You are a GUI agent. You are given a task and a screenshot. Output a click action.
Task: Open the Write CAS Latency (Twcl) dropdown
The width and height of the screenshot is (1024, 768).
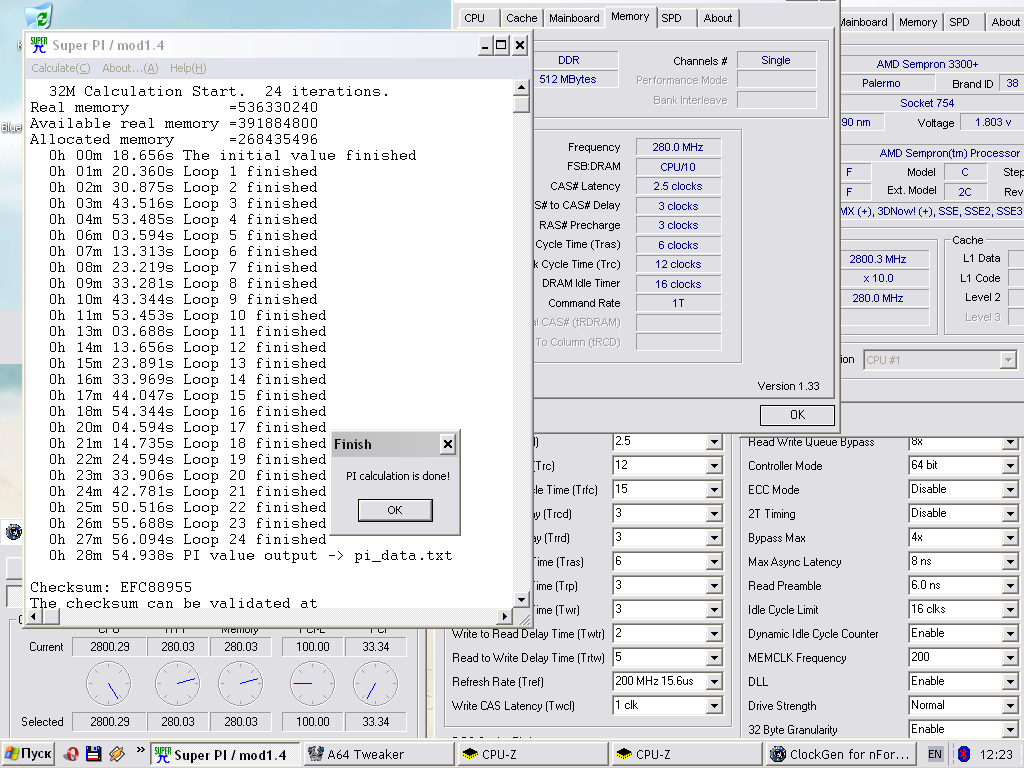[714, 707]
